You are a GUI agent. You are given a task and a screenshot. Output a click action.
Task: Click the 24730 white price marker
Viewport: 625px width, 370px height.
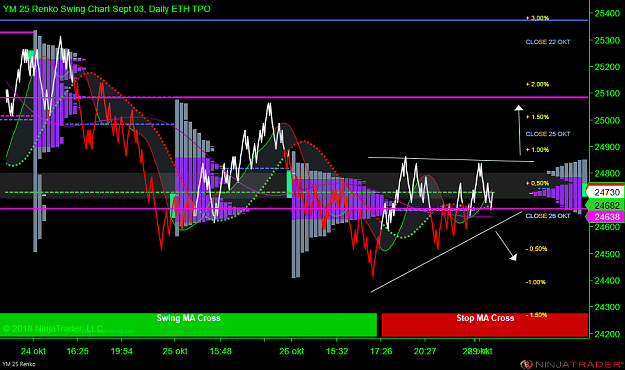(x=607, y=193)
